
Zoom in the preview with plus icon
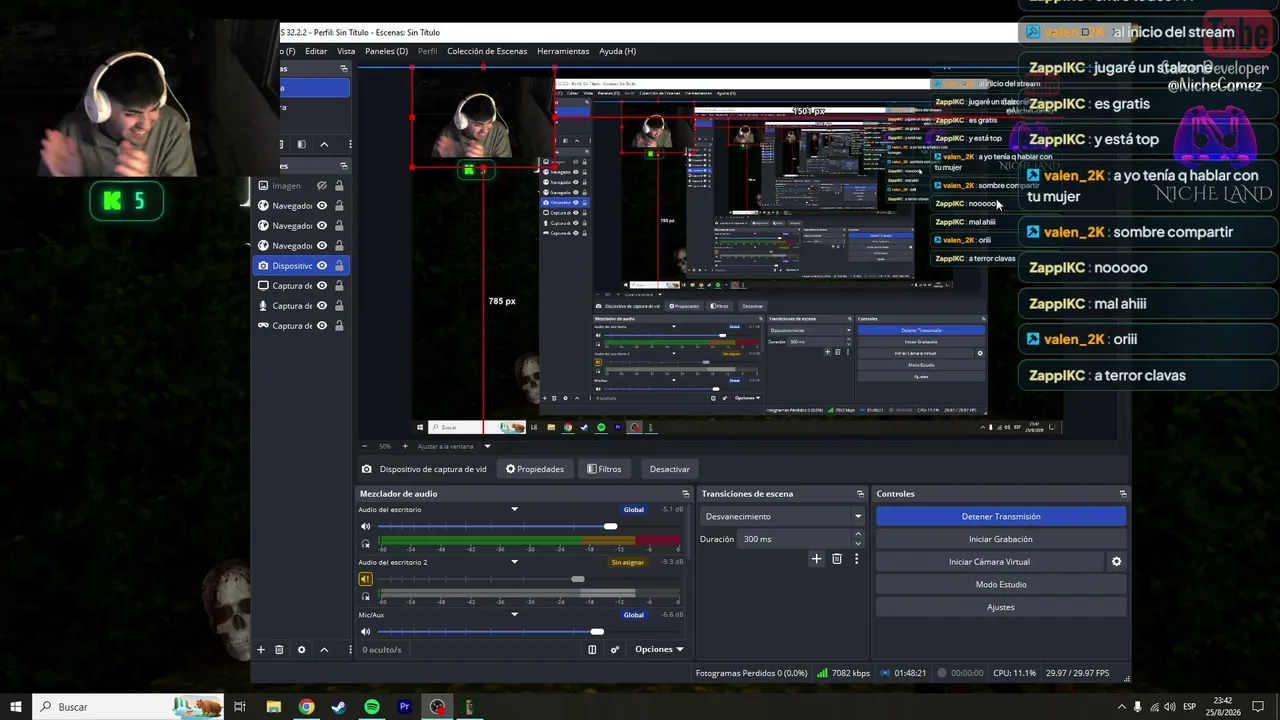(405, 446)
